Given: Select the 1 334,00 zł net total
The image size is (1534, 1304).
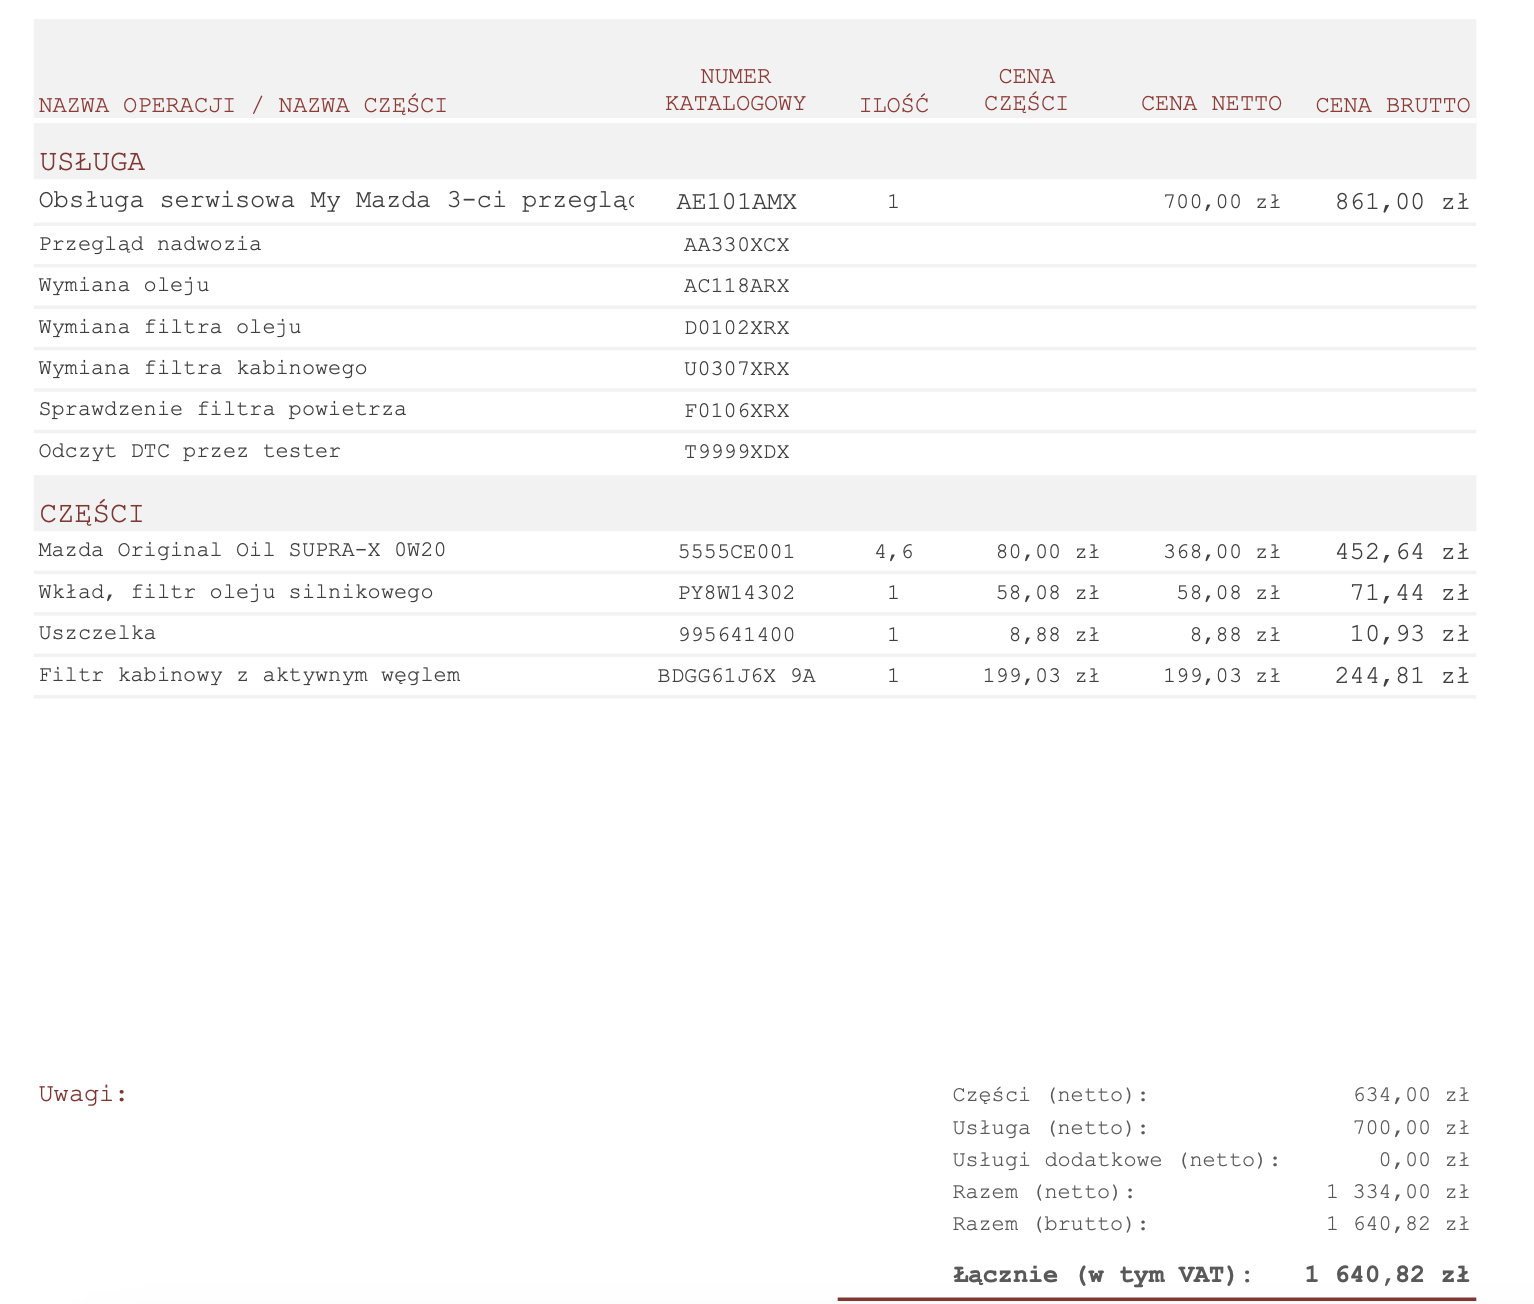Looking at the screenshot, I should [x=1397, y=1192].
